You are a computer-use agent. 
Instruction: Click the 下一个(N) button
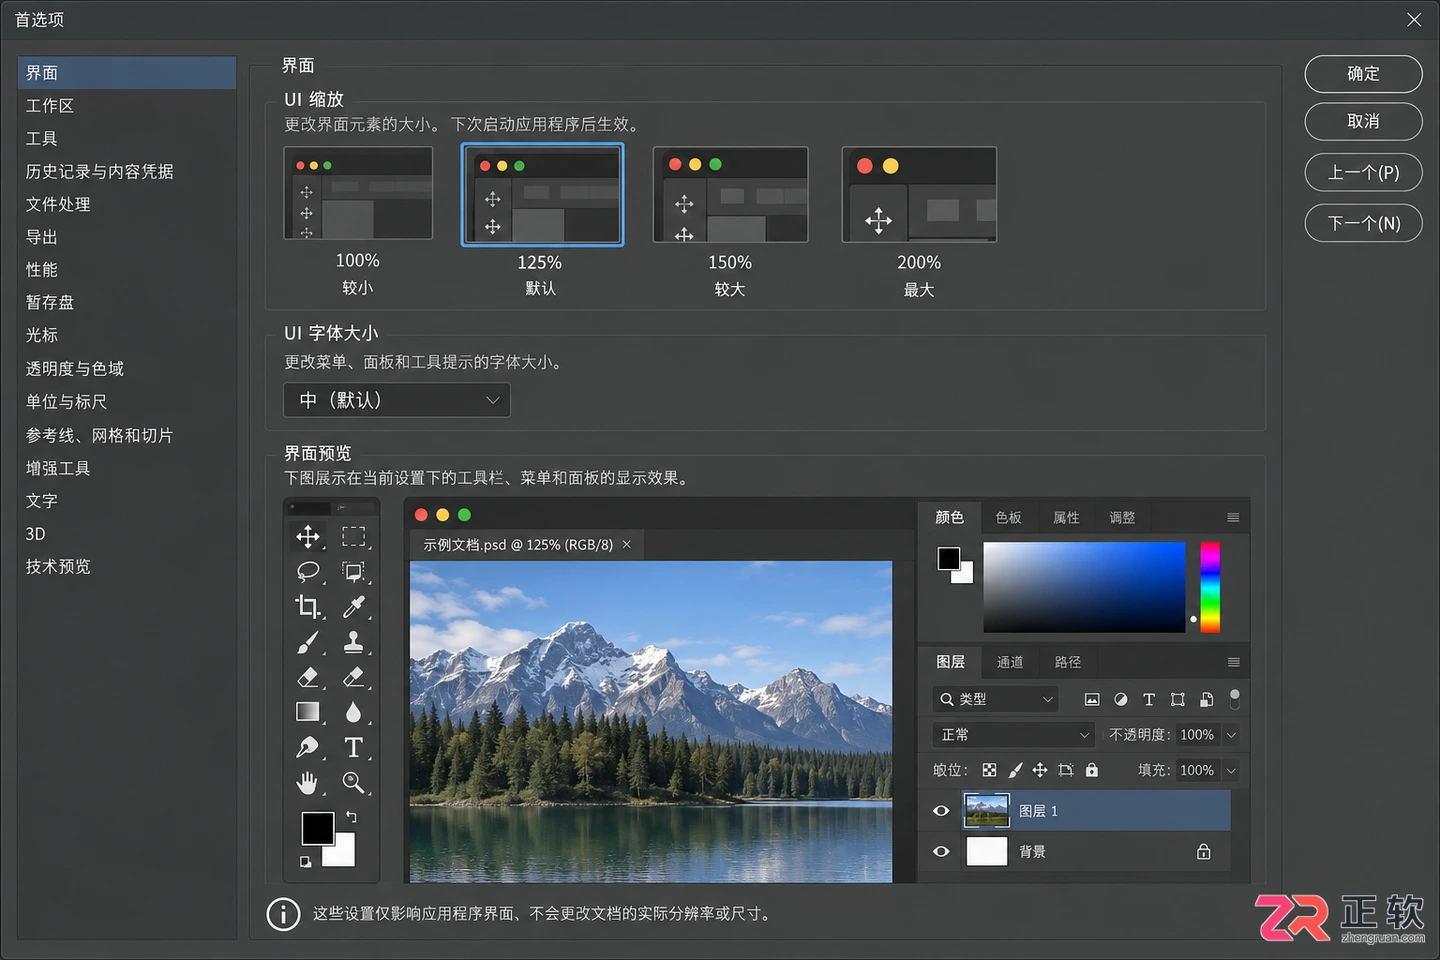1363,223
